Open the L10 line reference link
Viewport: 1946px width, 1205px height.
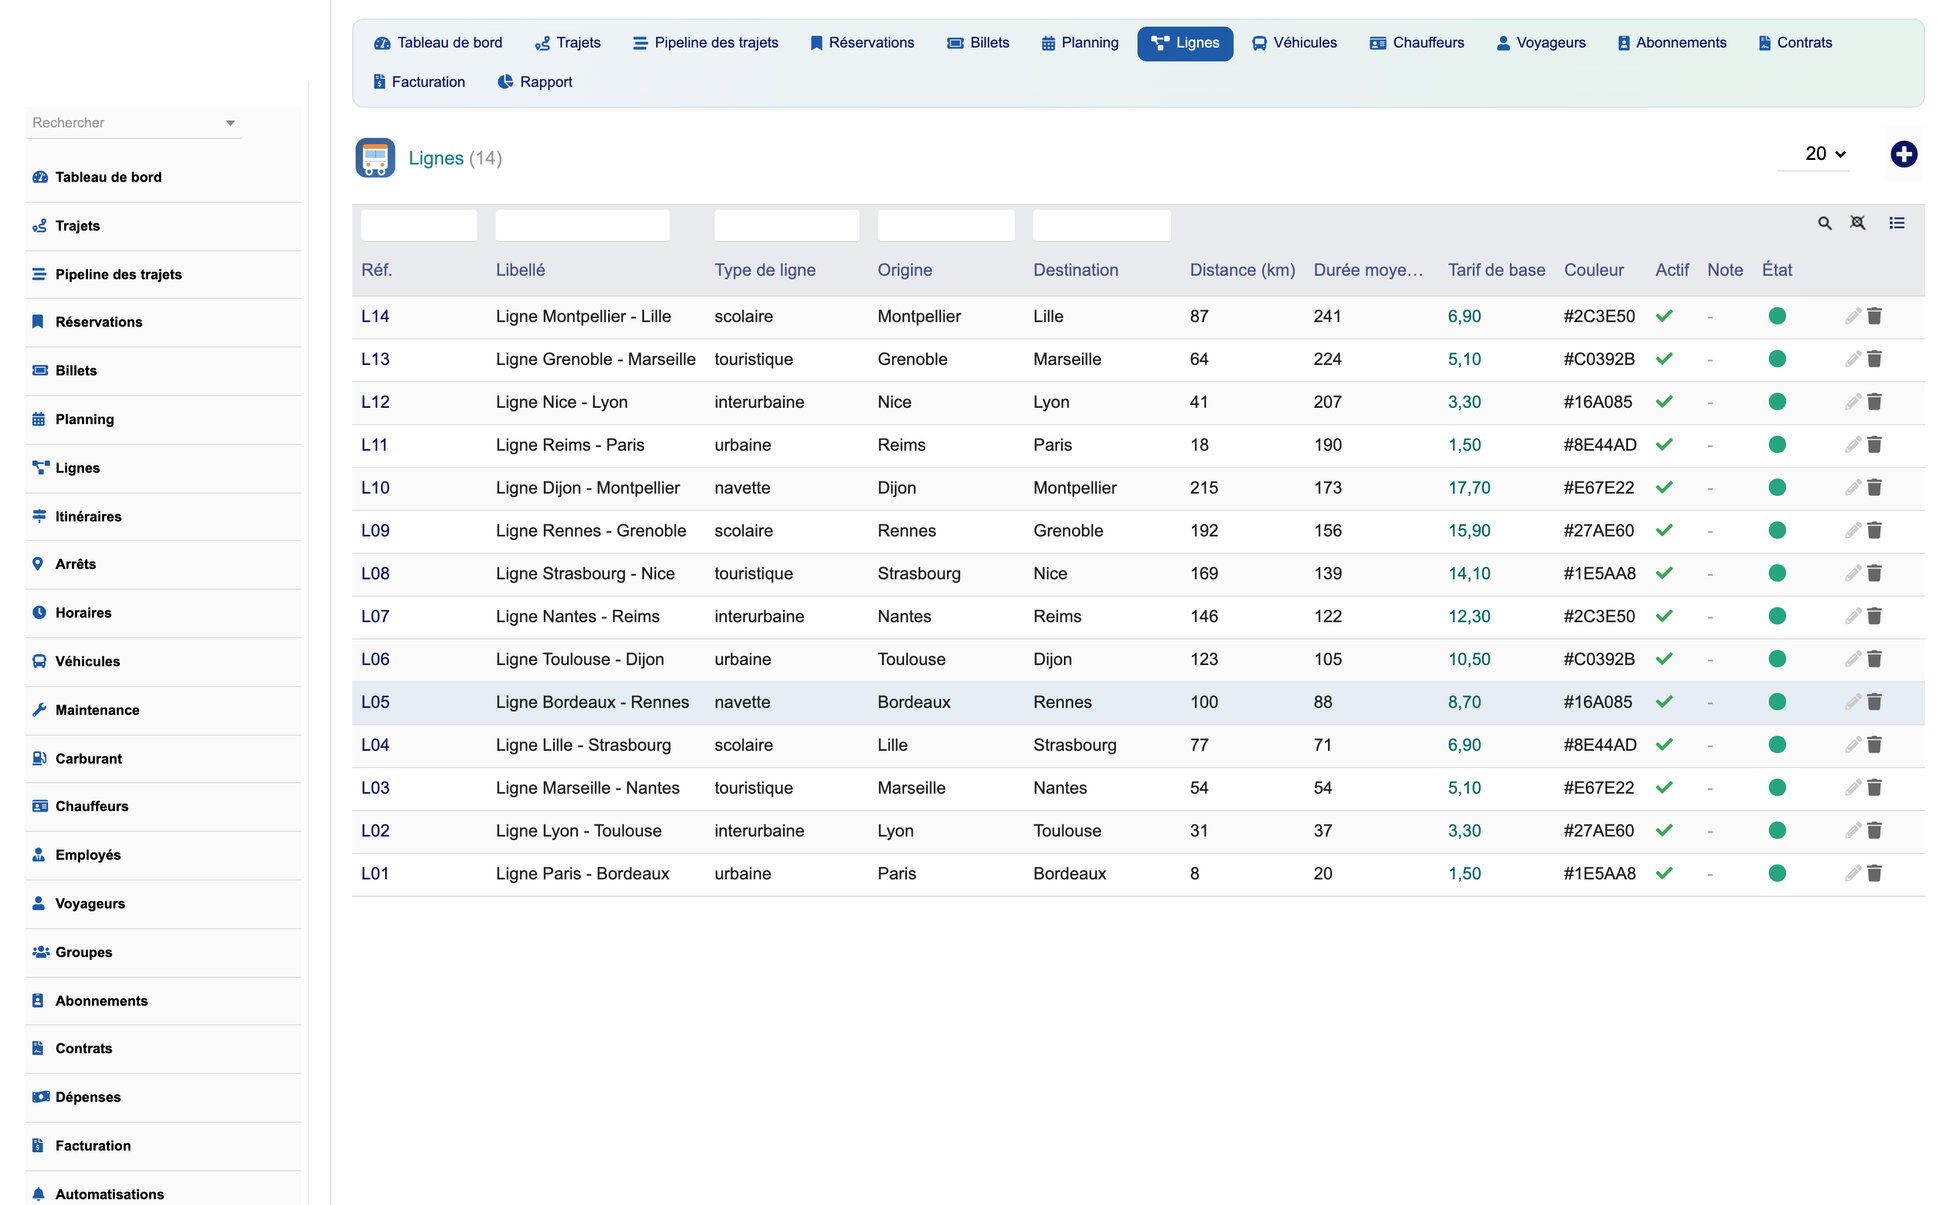[375, 488]
